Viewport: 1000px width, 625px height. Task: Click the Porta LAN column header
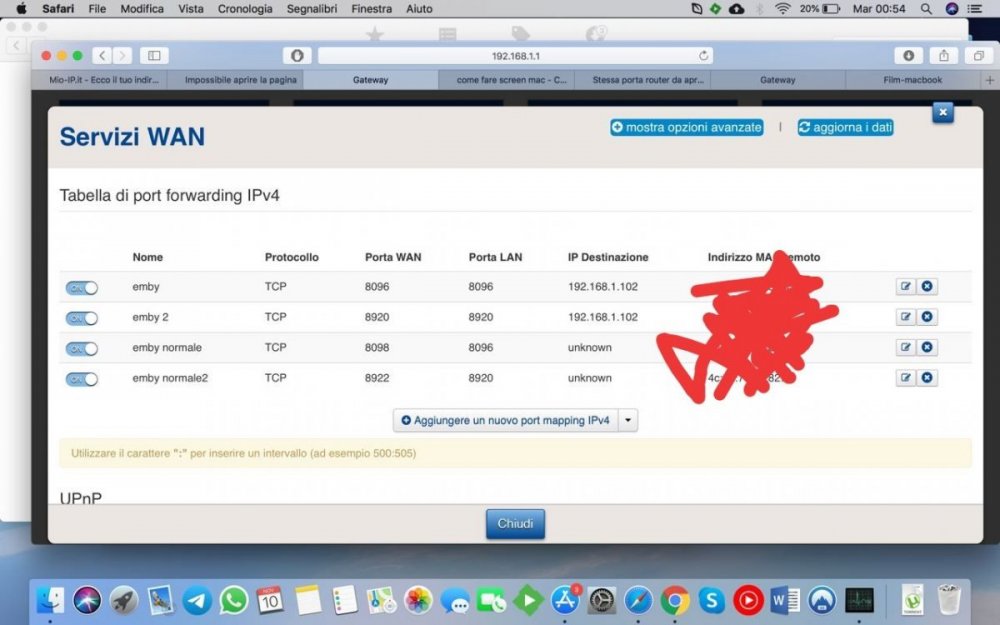(x=495, y=257)
